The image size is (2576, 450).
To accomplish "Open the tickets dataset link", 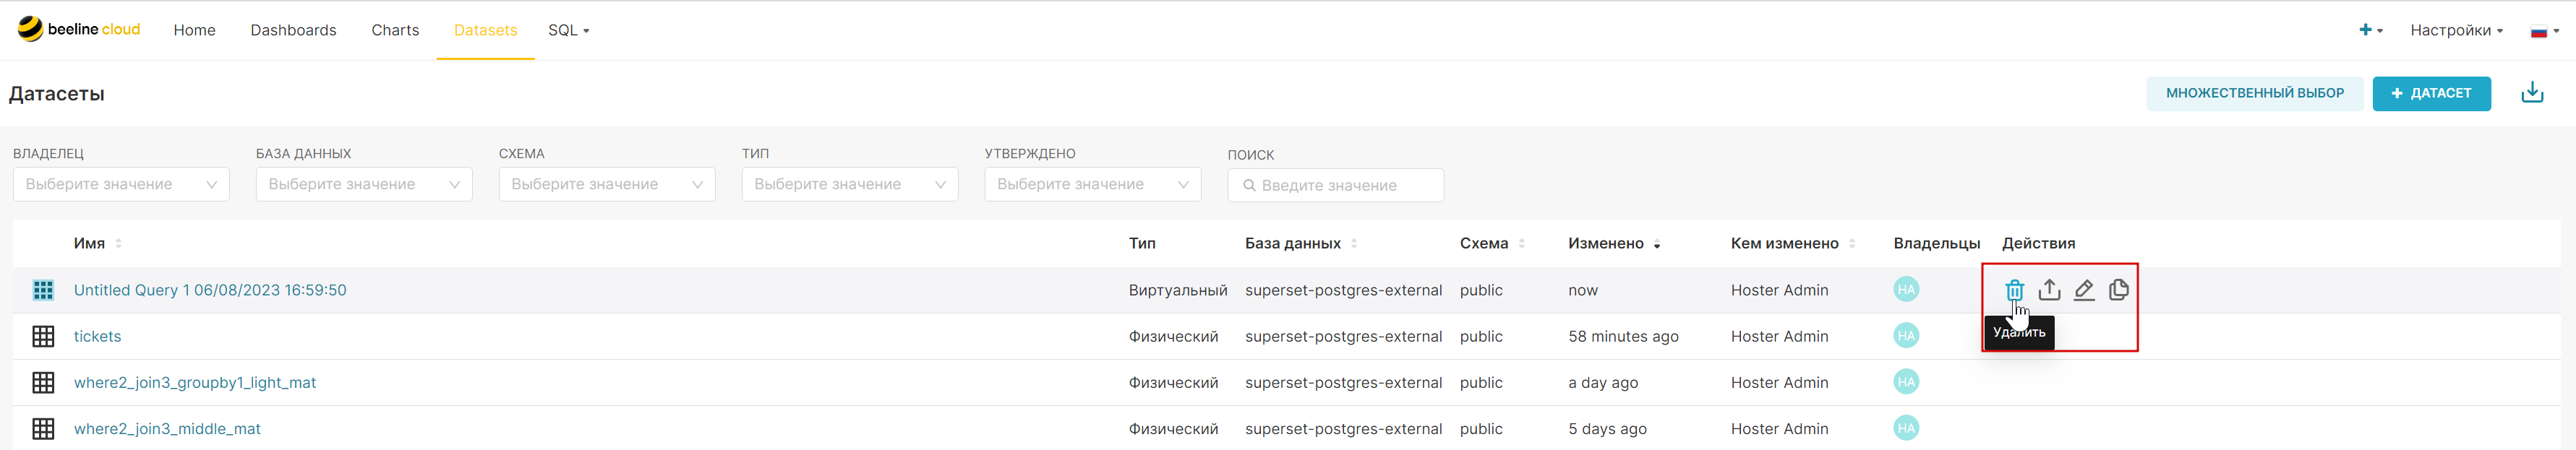I will (x=97, y=336).
